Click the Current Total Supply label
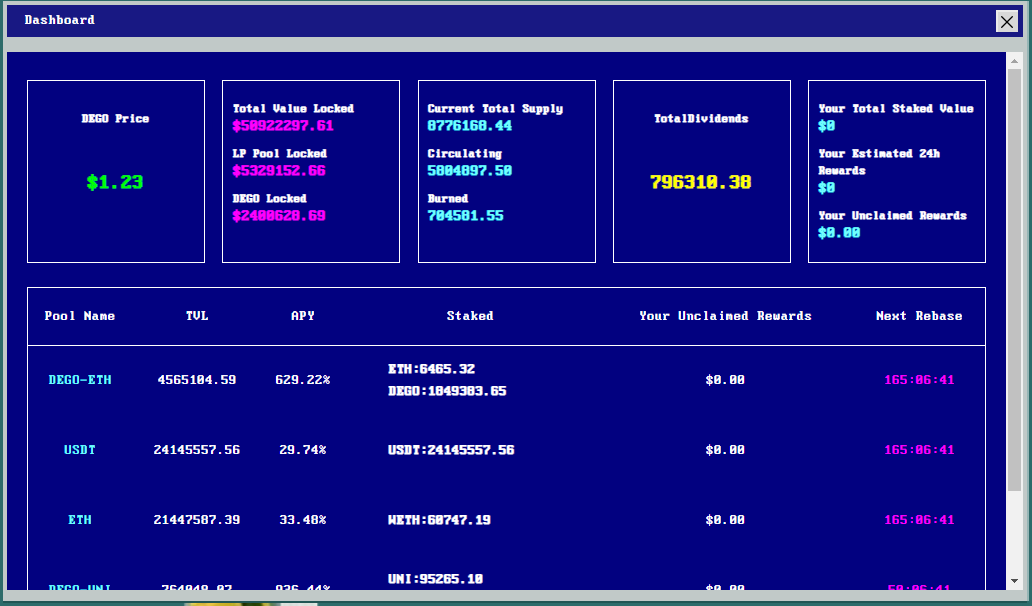 pos(495,109)
